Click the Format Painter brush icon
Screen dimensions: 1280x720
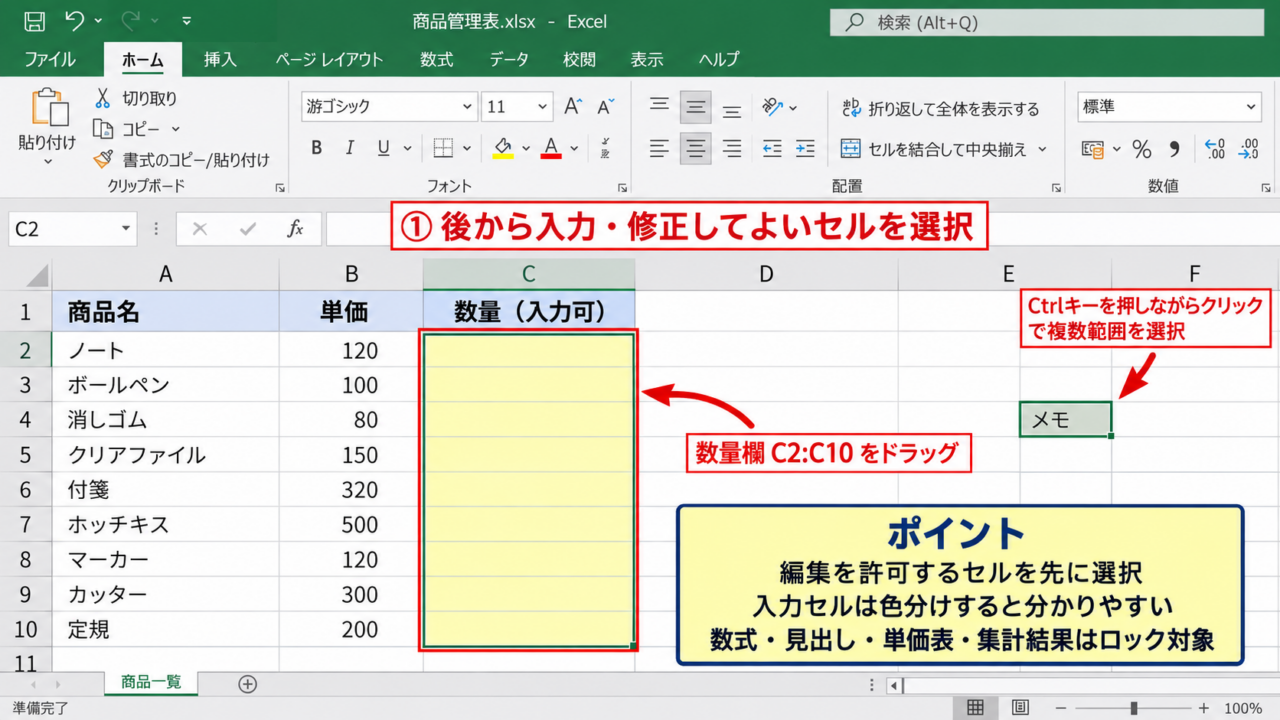pyautogui.click(x=102, y=159)
